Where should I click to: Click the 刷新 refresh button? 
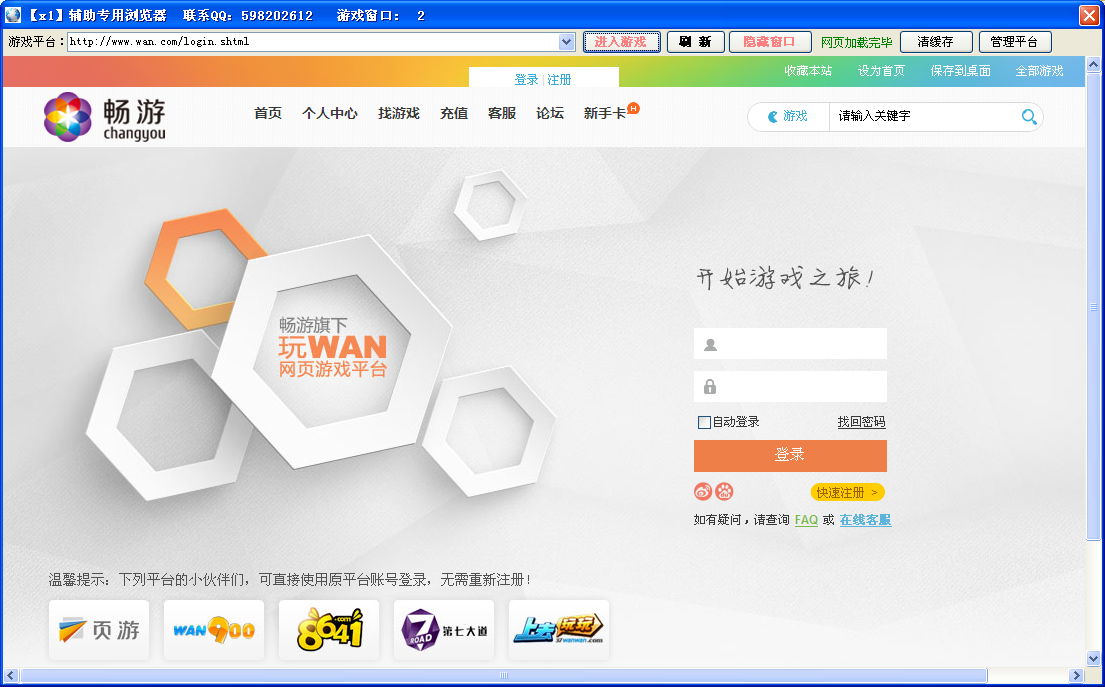pos(696,42)
